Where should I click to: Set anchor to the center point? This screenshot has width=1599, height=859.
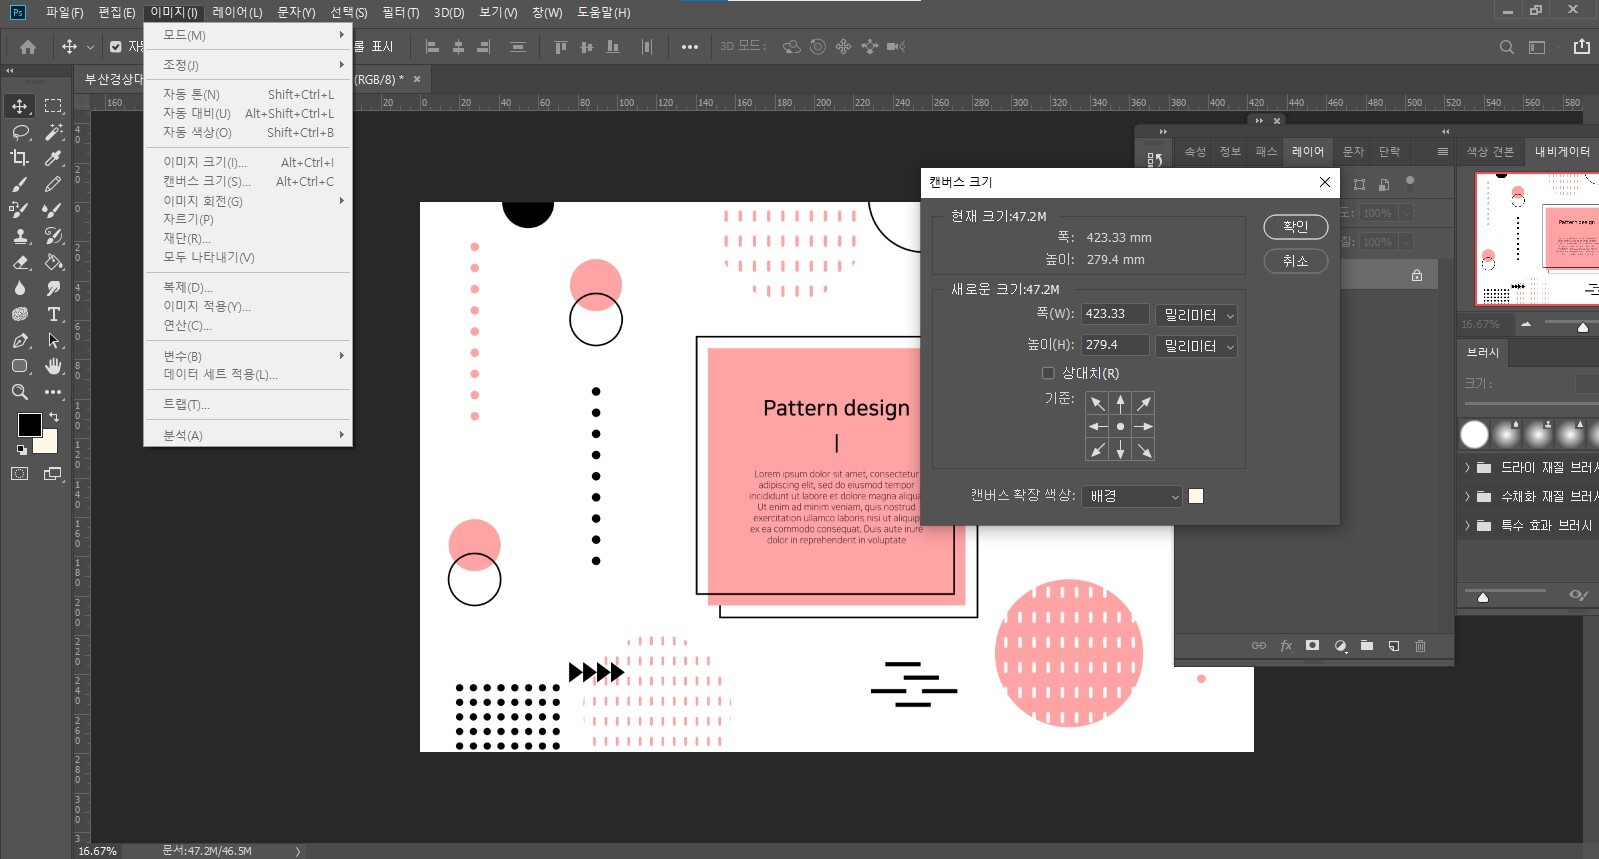pyautogui.click(x=1120, y=427)
